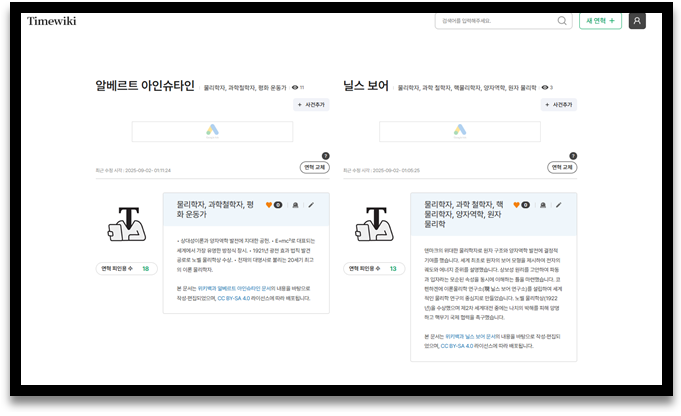
Task: Add event to Einstein timeline via 사건추가
Action: [311, 104]
